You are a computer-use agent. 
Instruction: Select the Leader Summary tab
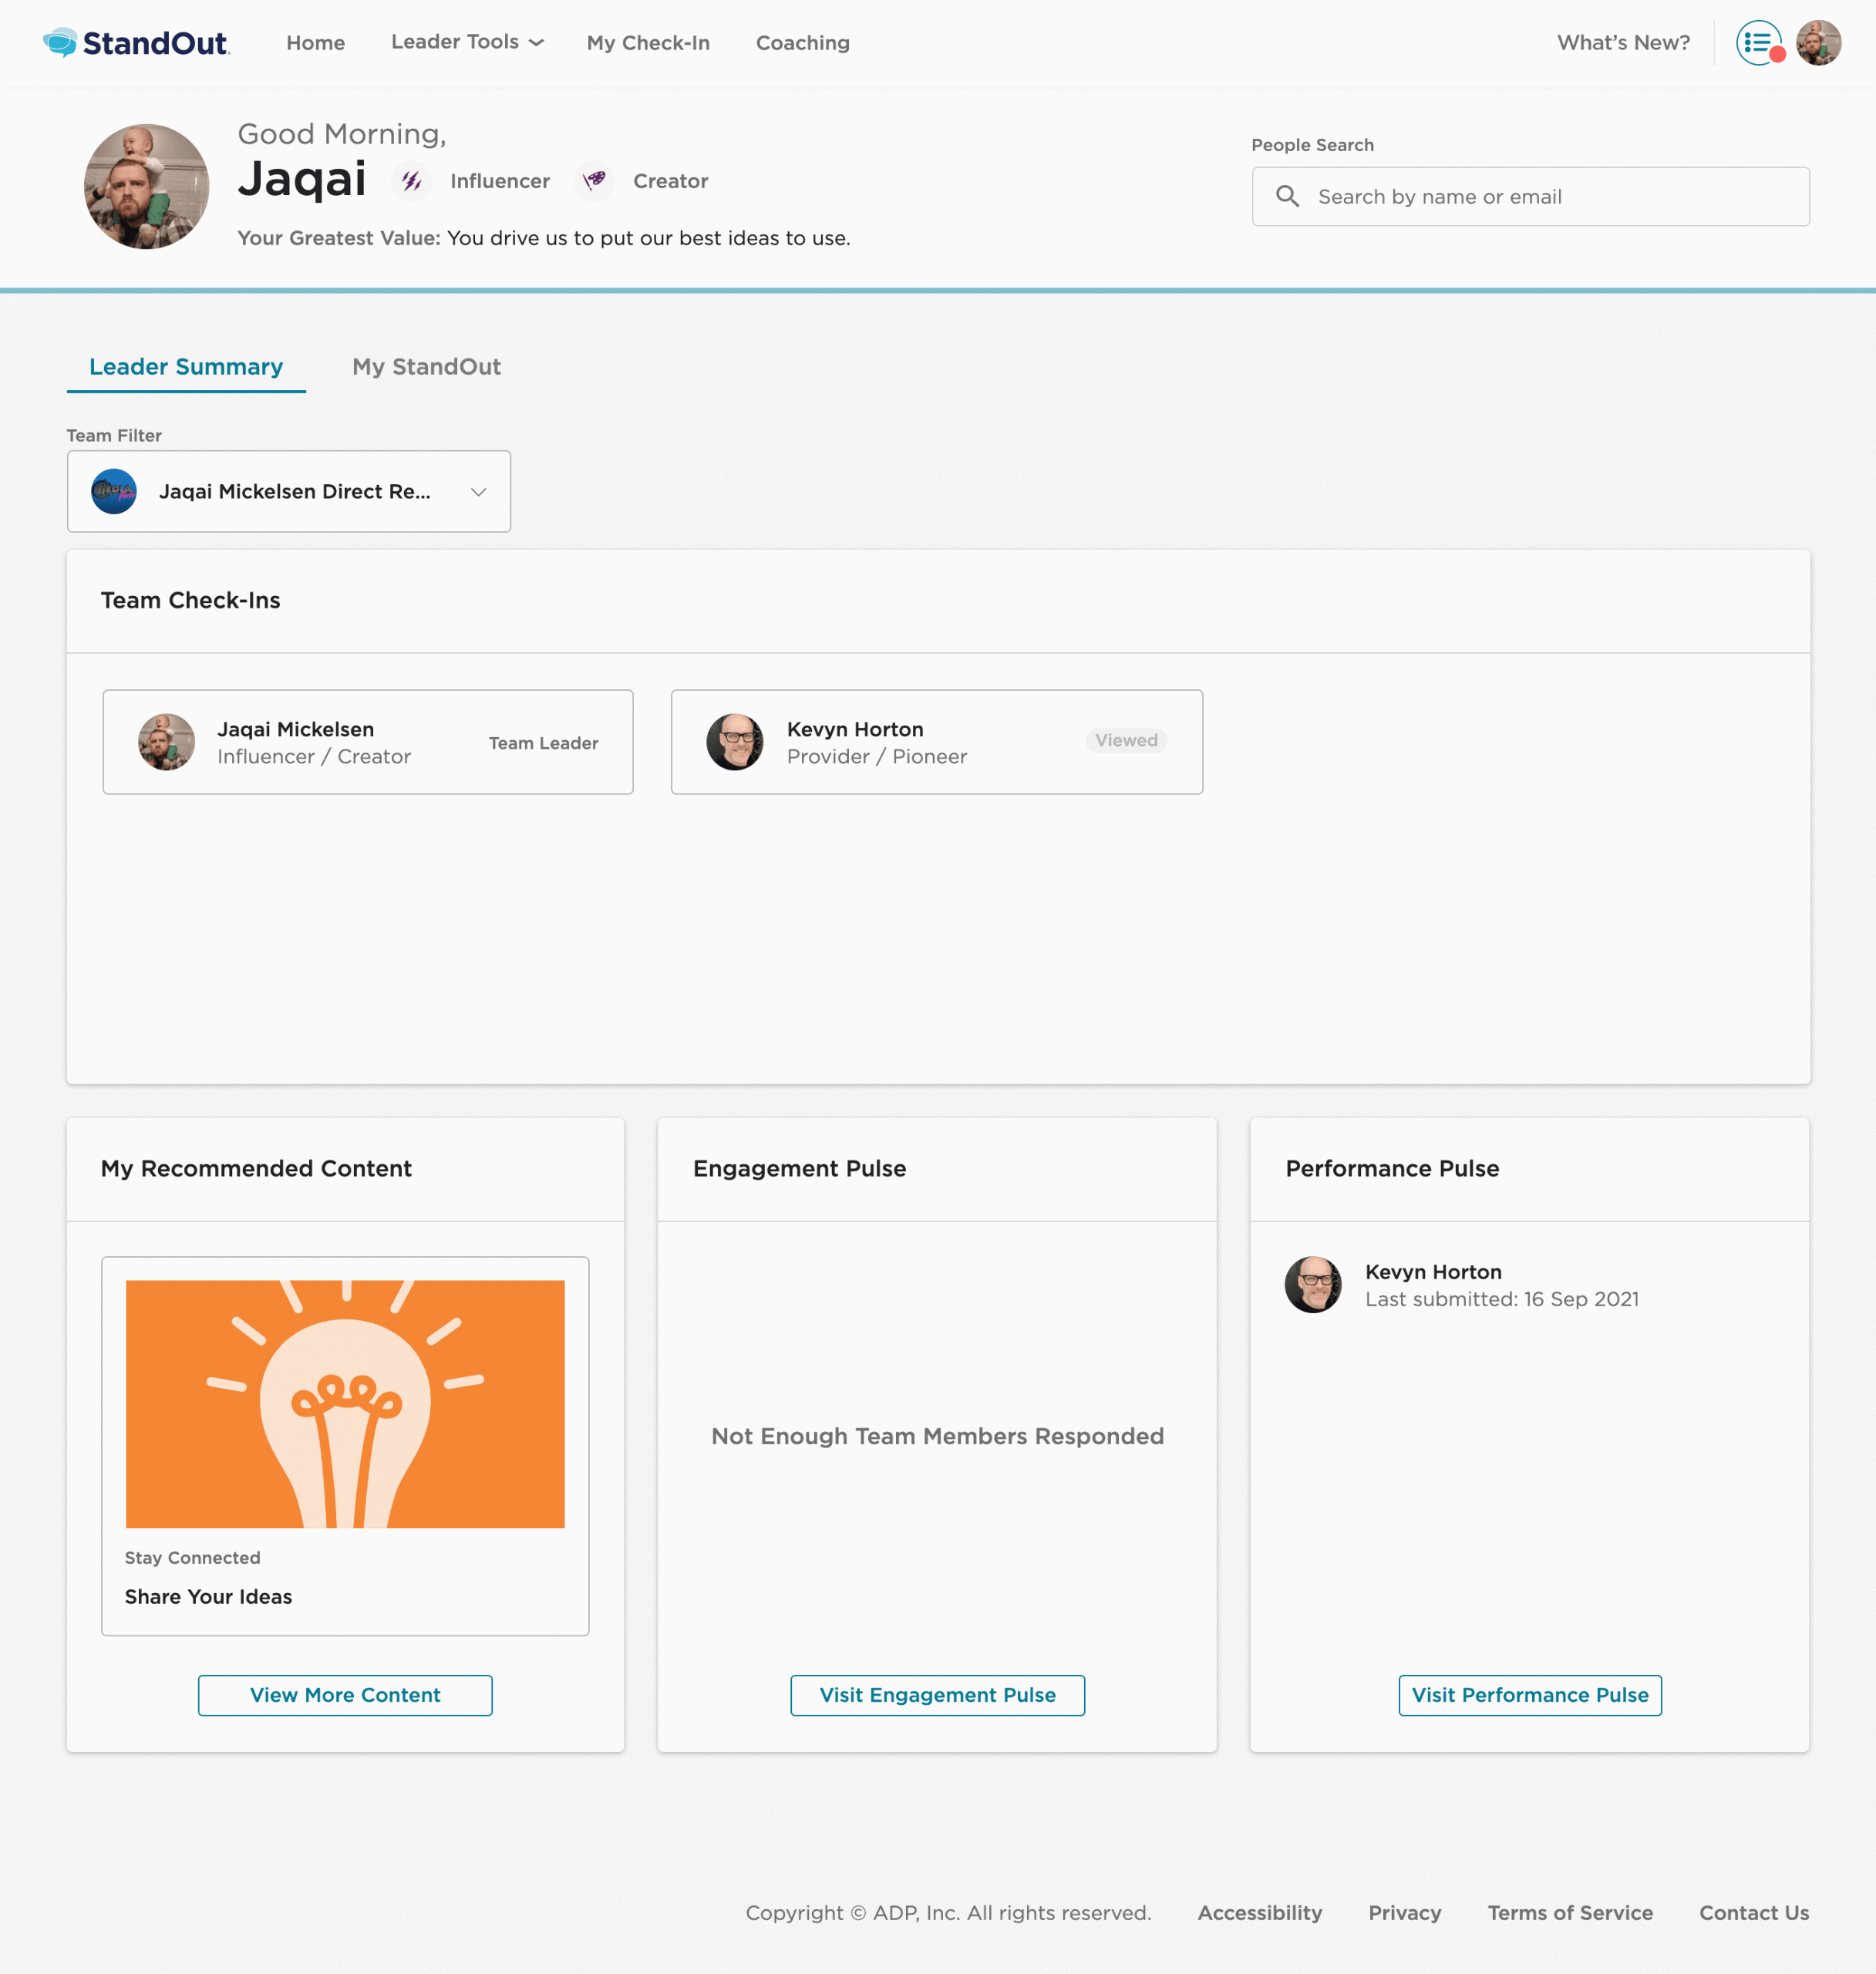(x=186, y=367)
